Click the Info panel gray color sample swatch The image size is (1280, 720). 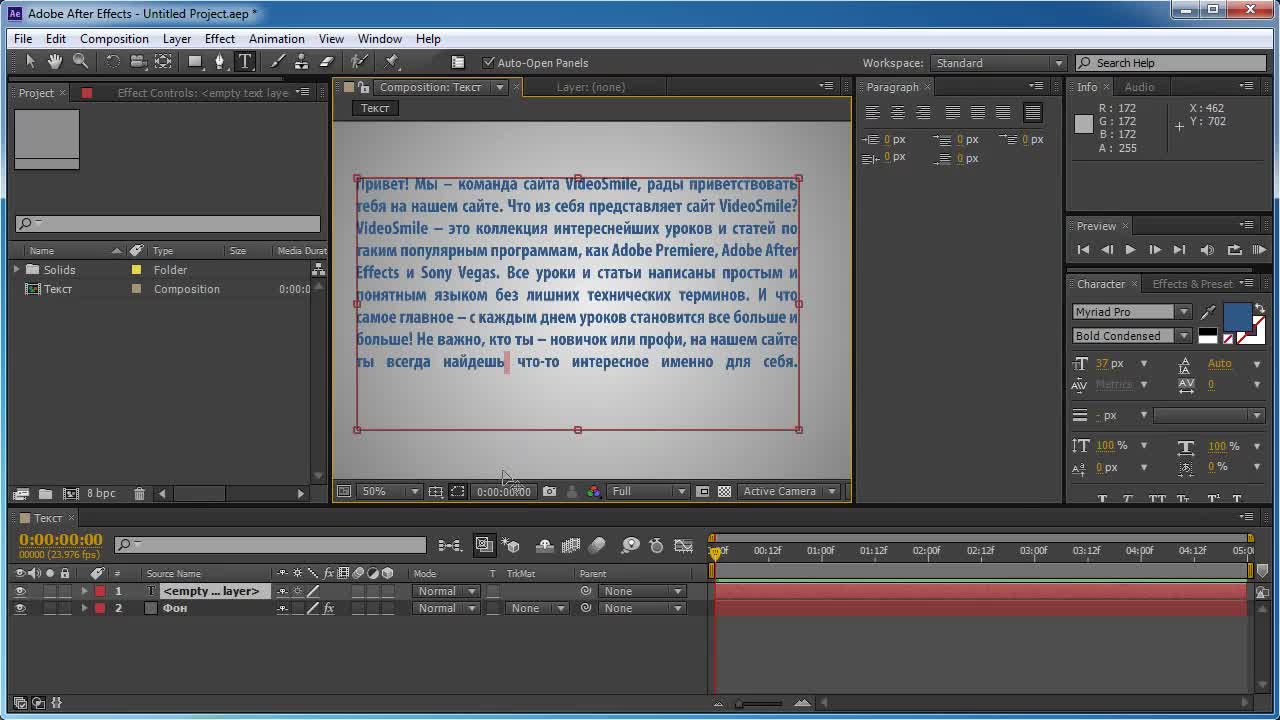coord(1084,124)
